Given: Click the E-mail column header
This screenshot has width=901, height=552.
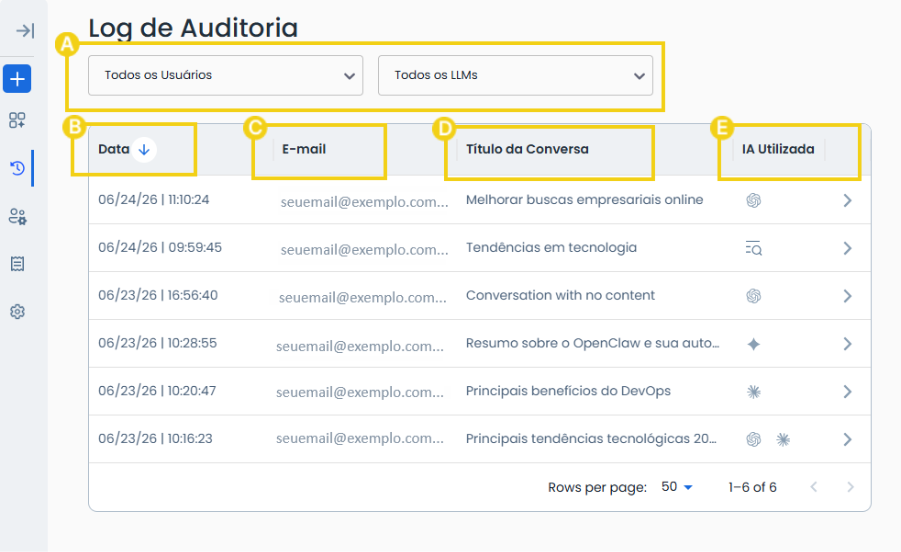Looking at the screenshot, I should (304, 149).
